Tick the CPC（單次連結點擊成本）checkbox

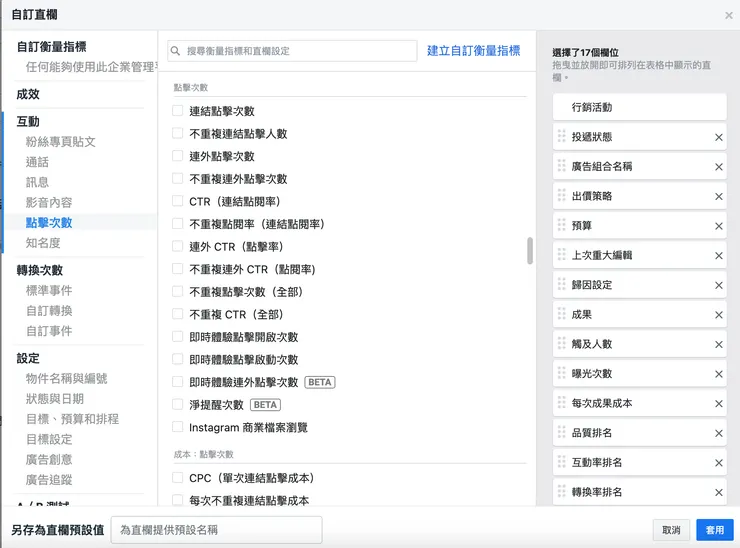pos(177,478)
